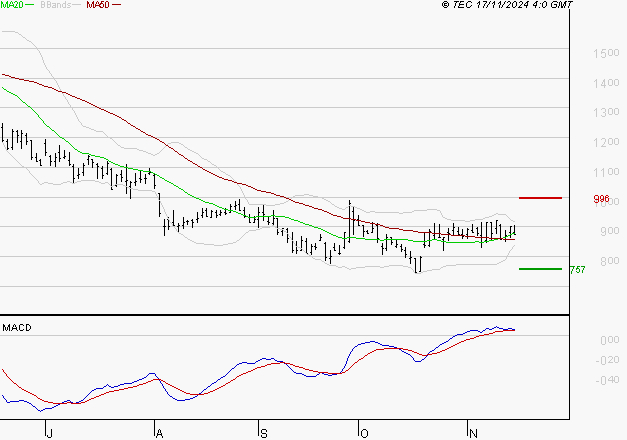Click the dark red MA50 legend swatch
This screenshot has height=440, width=627.
pyautogui.click(x=116, y=5)
